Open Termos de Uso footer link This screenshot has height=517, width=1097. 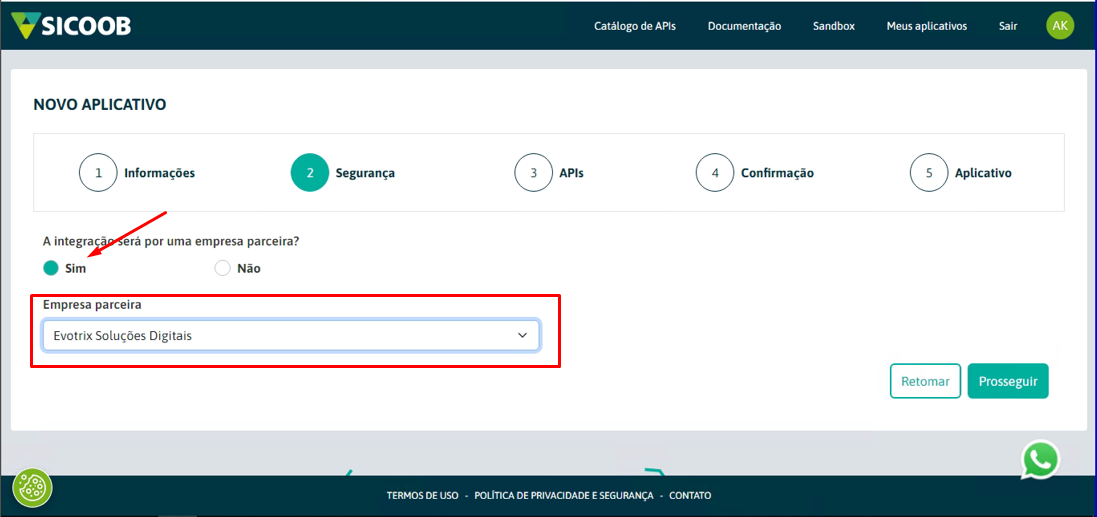click(x=422, y=496)
